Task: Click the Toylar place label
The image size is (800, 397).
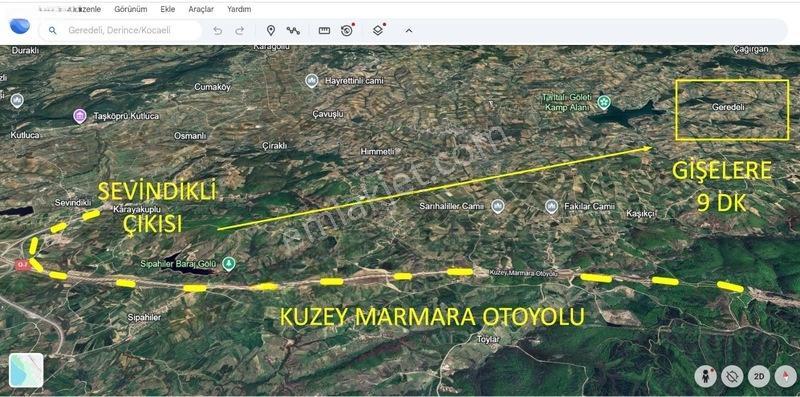Action: point(488,339)
